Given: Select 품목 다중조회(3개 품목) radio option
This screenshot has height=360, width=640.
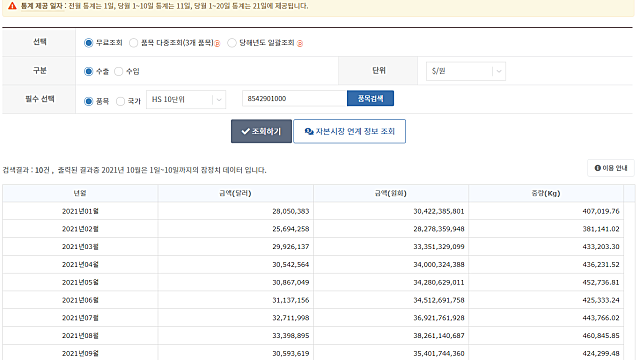Looking at the screenshot, I should pos(133,43).
